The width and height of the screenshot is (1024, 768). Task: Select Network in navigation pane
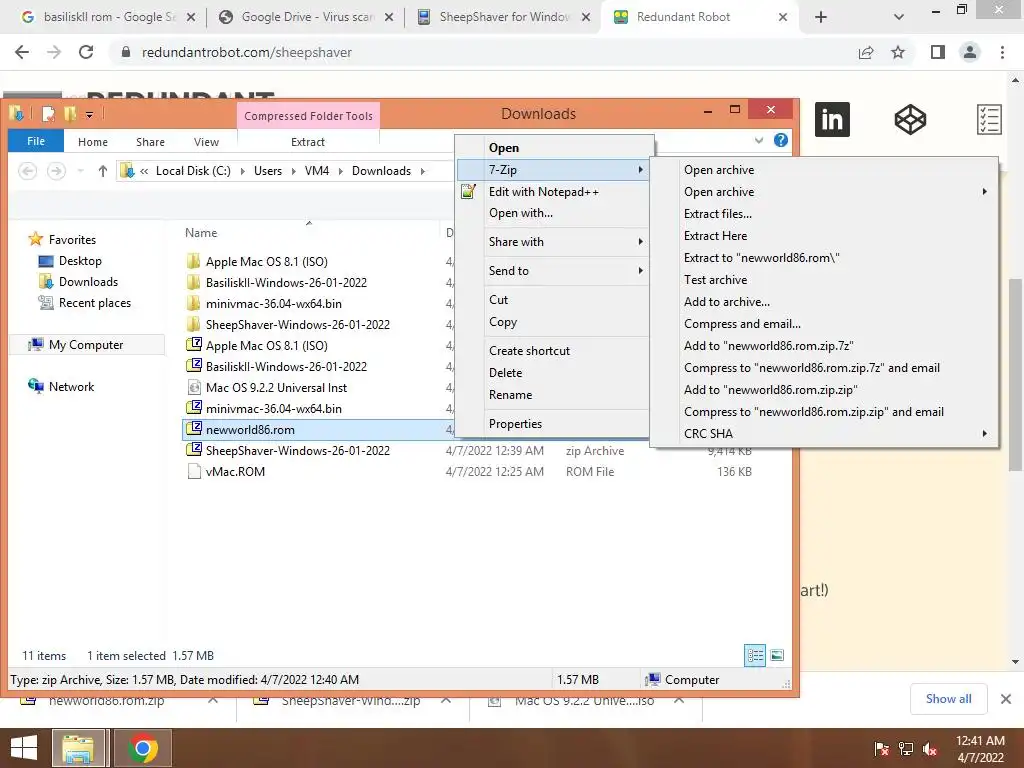pyautogui.click(x=71, y=387)
